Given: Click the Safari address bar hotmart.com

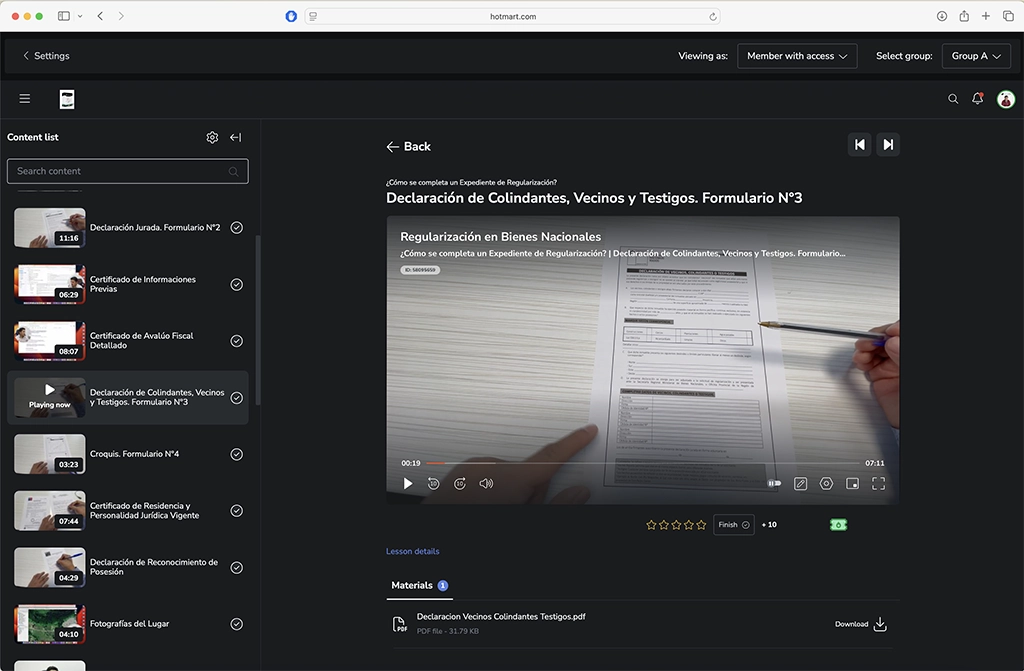Looking at the screenshot, I should tap(513, 16).
